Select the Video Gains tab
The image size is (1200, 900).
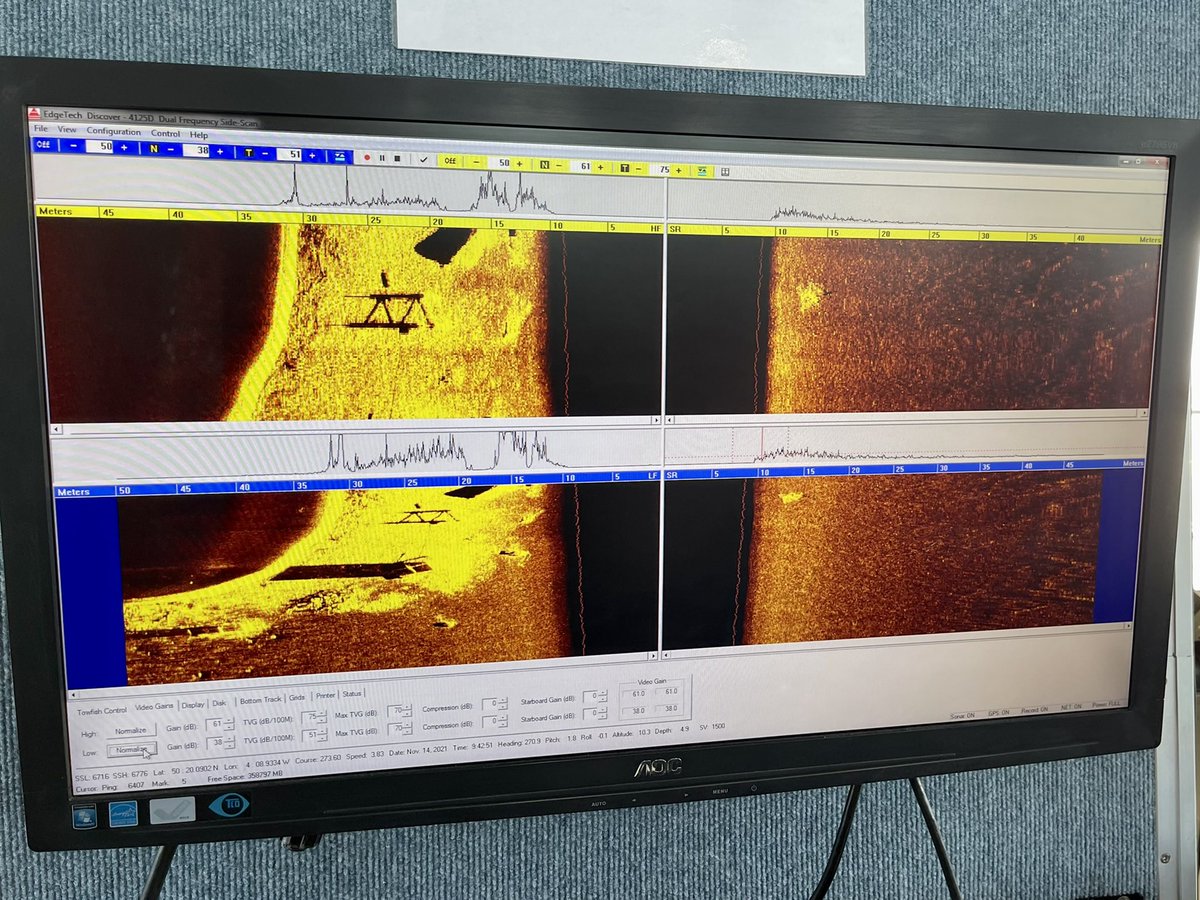(x=154, y=707)
